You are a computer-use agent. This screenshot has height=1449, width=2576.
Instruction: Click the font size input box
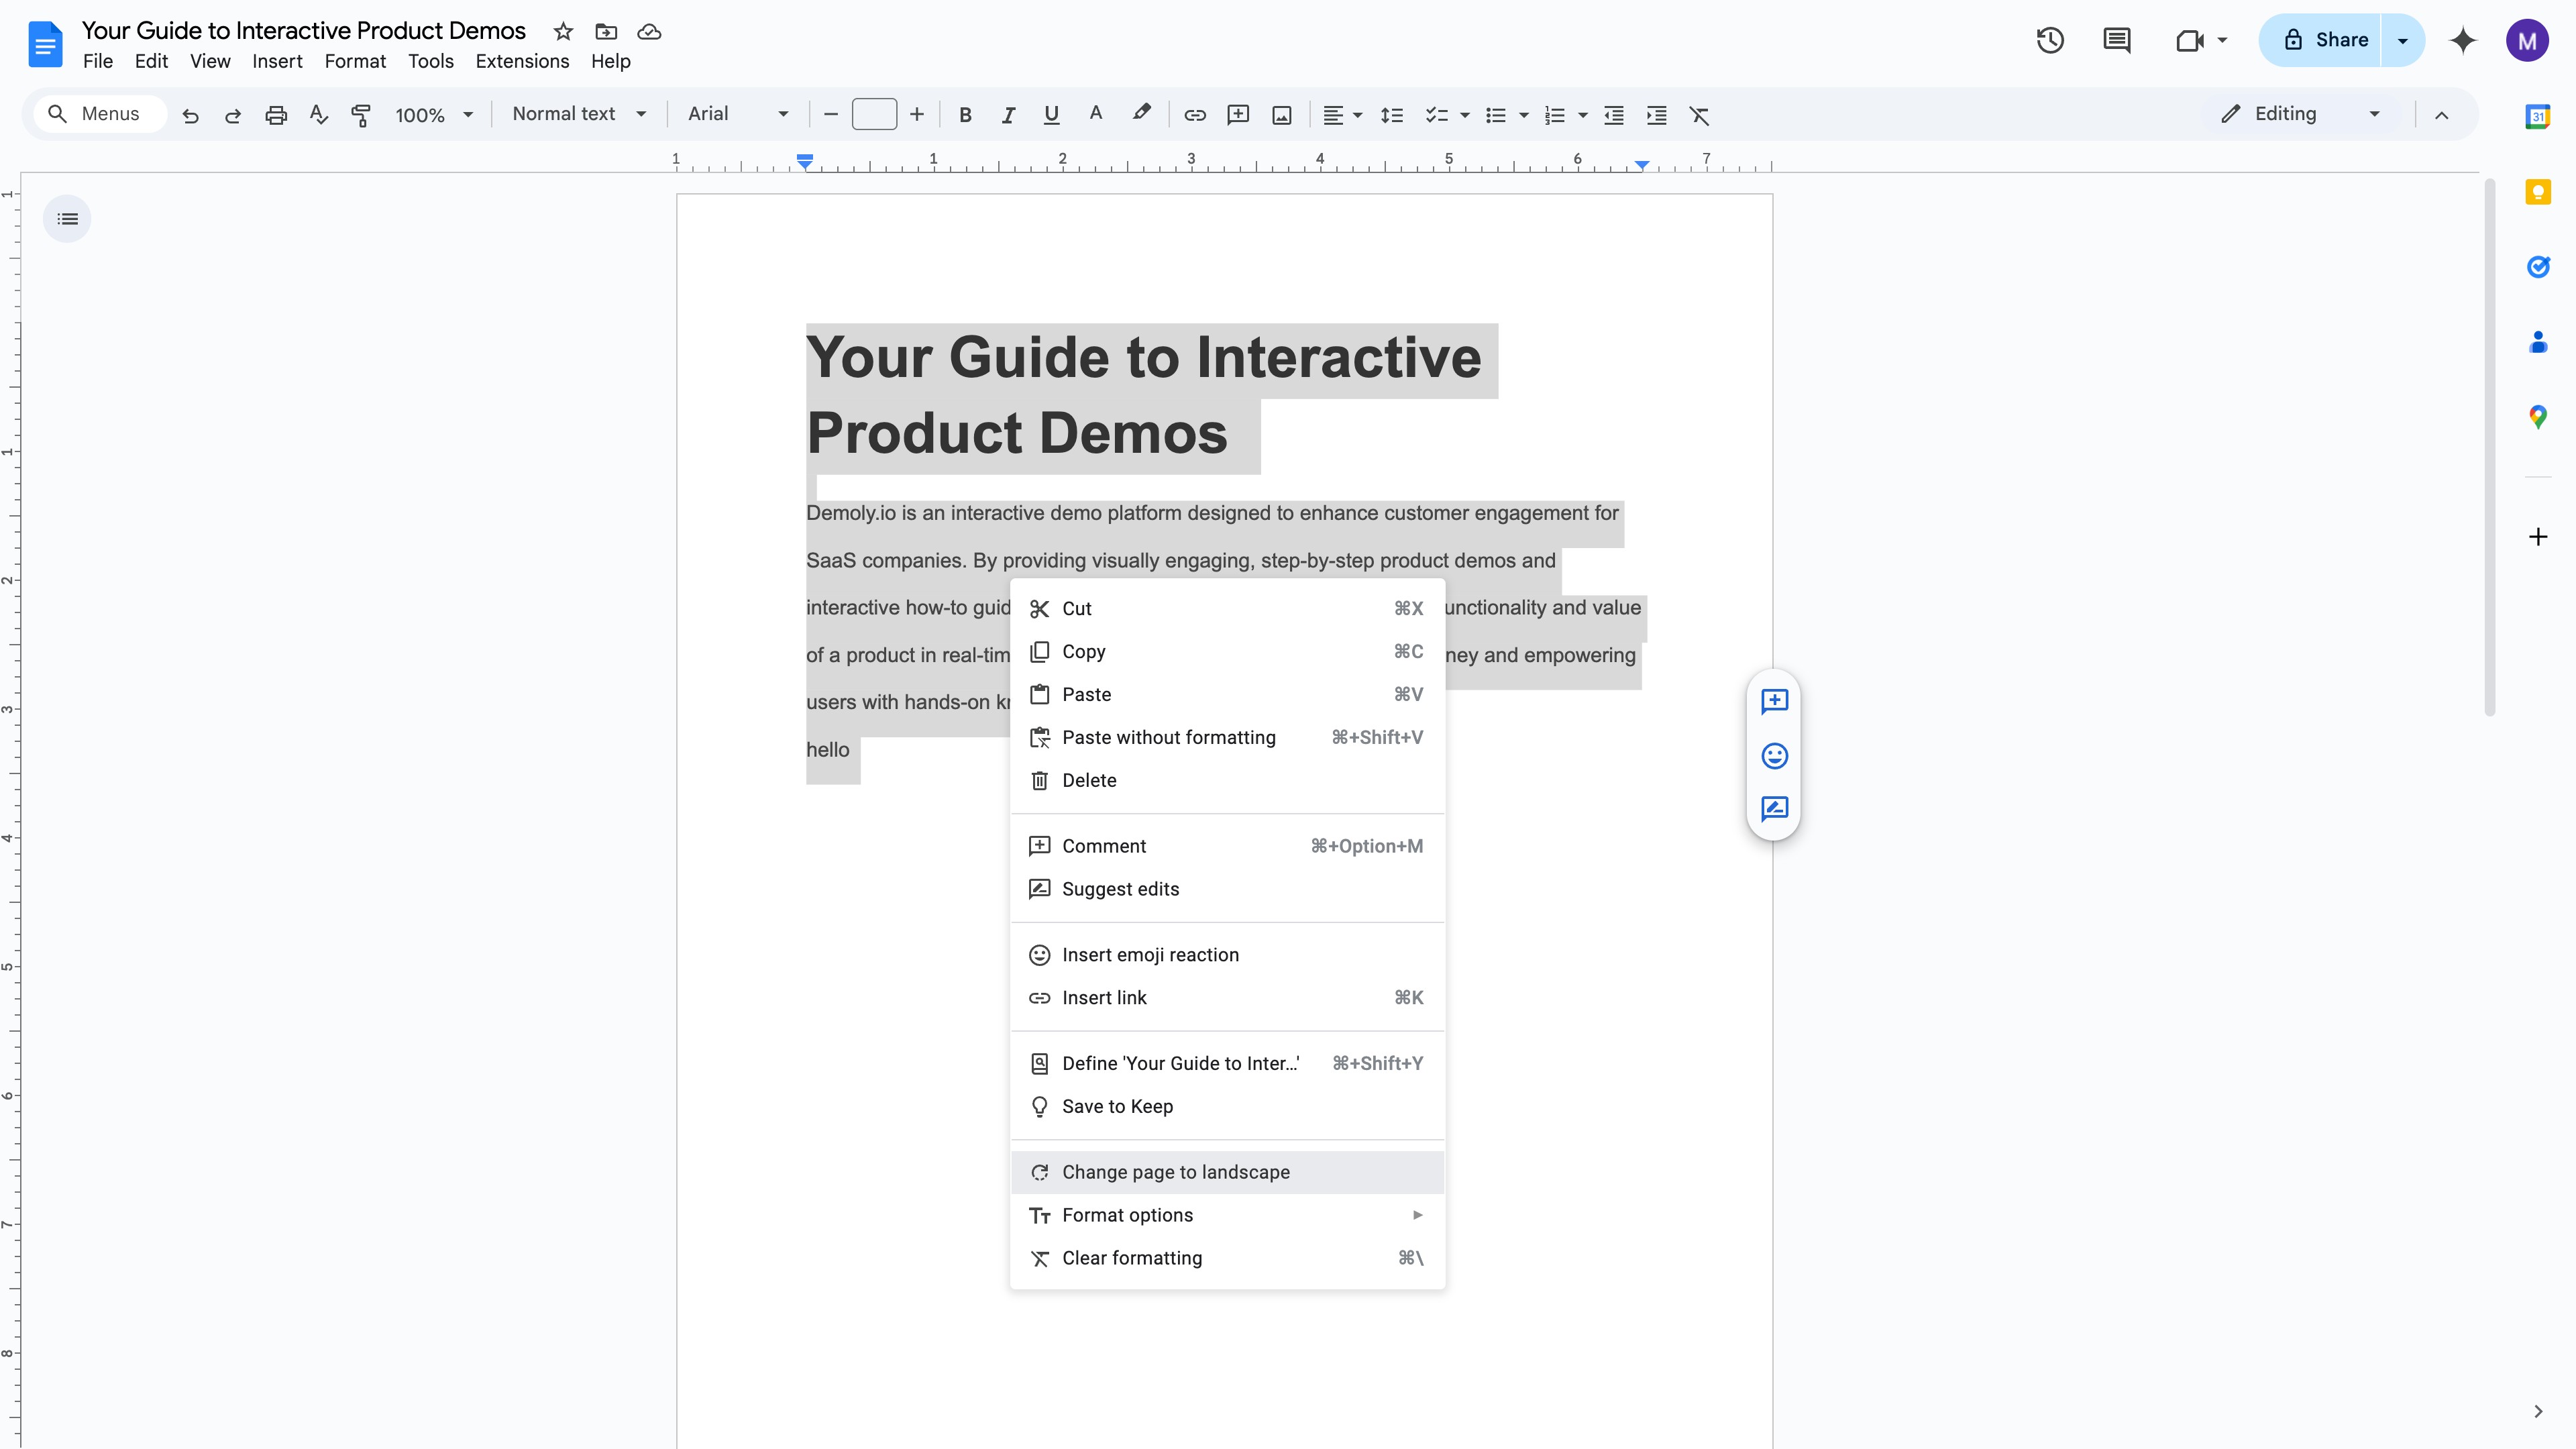pyautogui.click(x=874, y=114)
